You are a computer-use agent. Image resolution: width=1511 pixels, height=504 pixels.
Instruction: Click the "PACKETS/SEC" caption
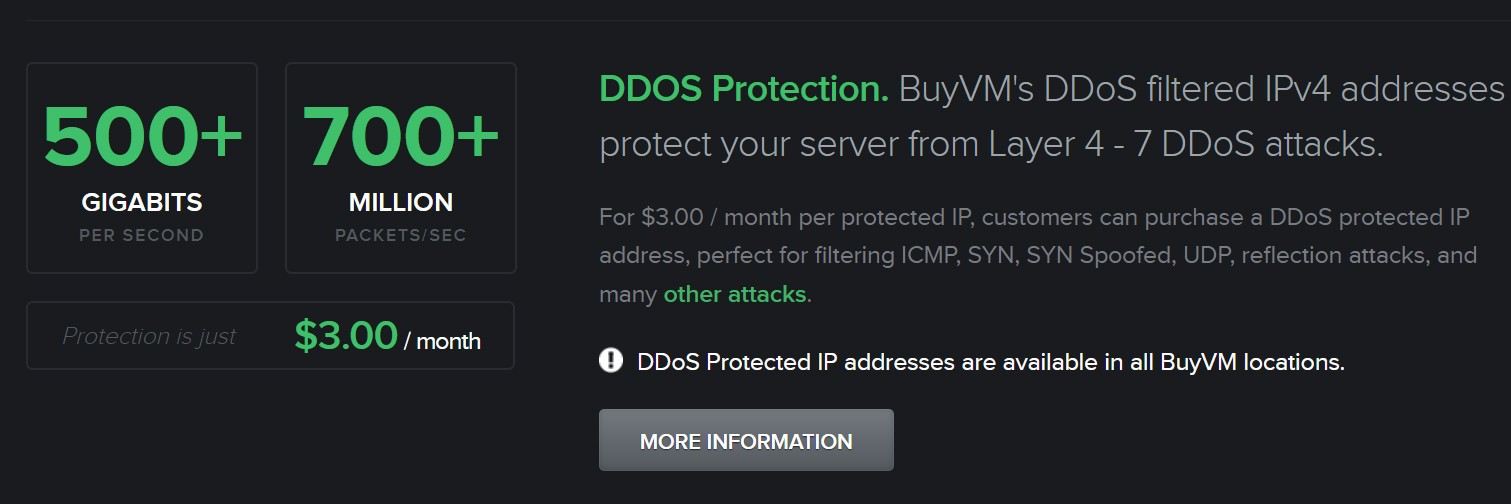[401, 236]
